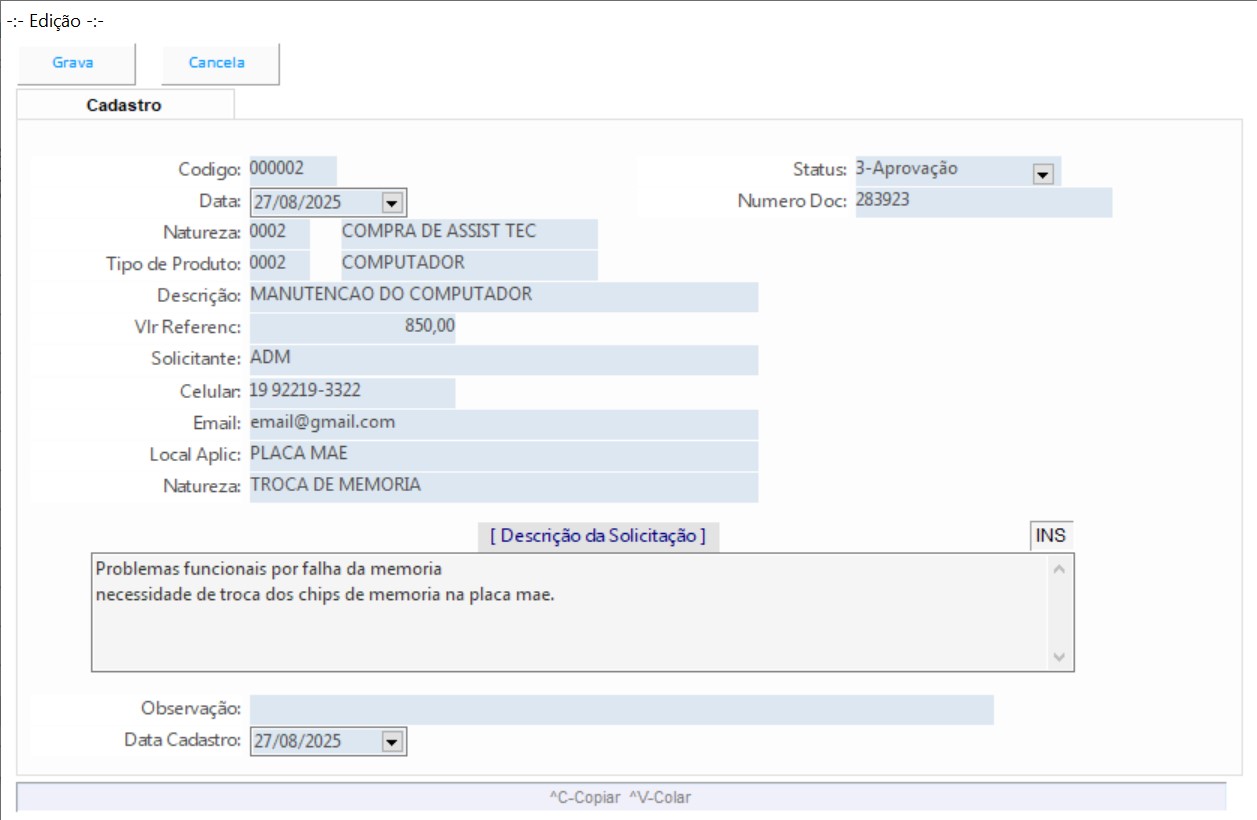Open the Data date picker dropdown
This screenshot has width=1257, height=820.
pyautogui.click(x=392, y=203)
